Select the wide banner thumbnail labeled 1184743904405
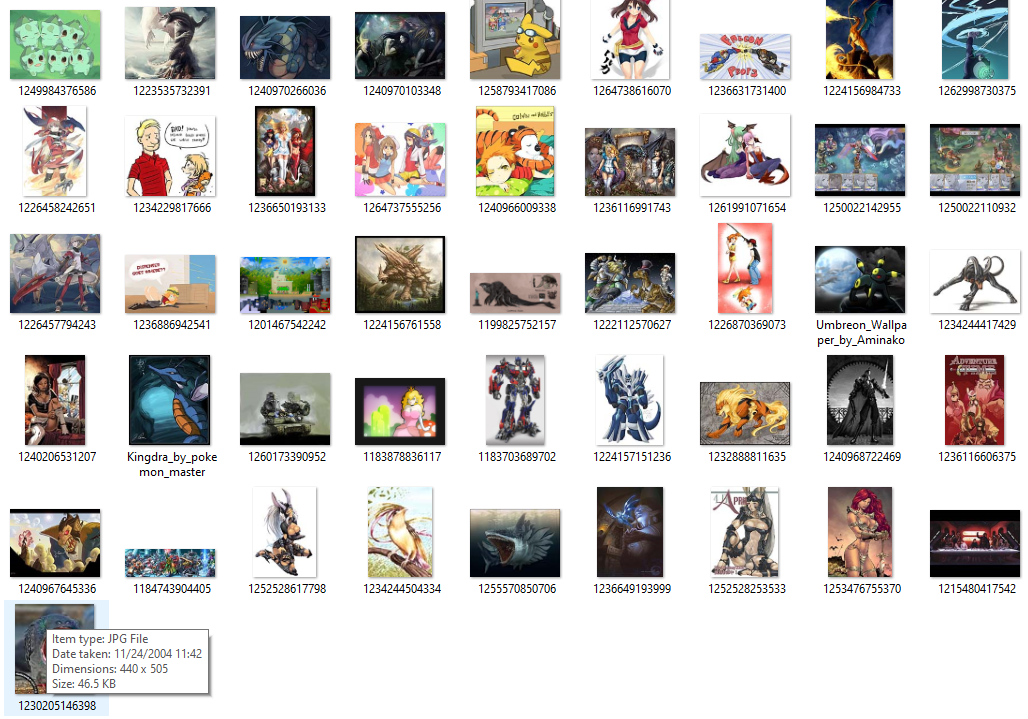The height and width of the screenshot is (719, 1028). click(170, 563)
